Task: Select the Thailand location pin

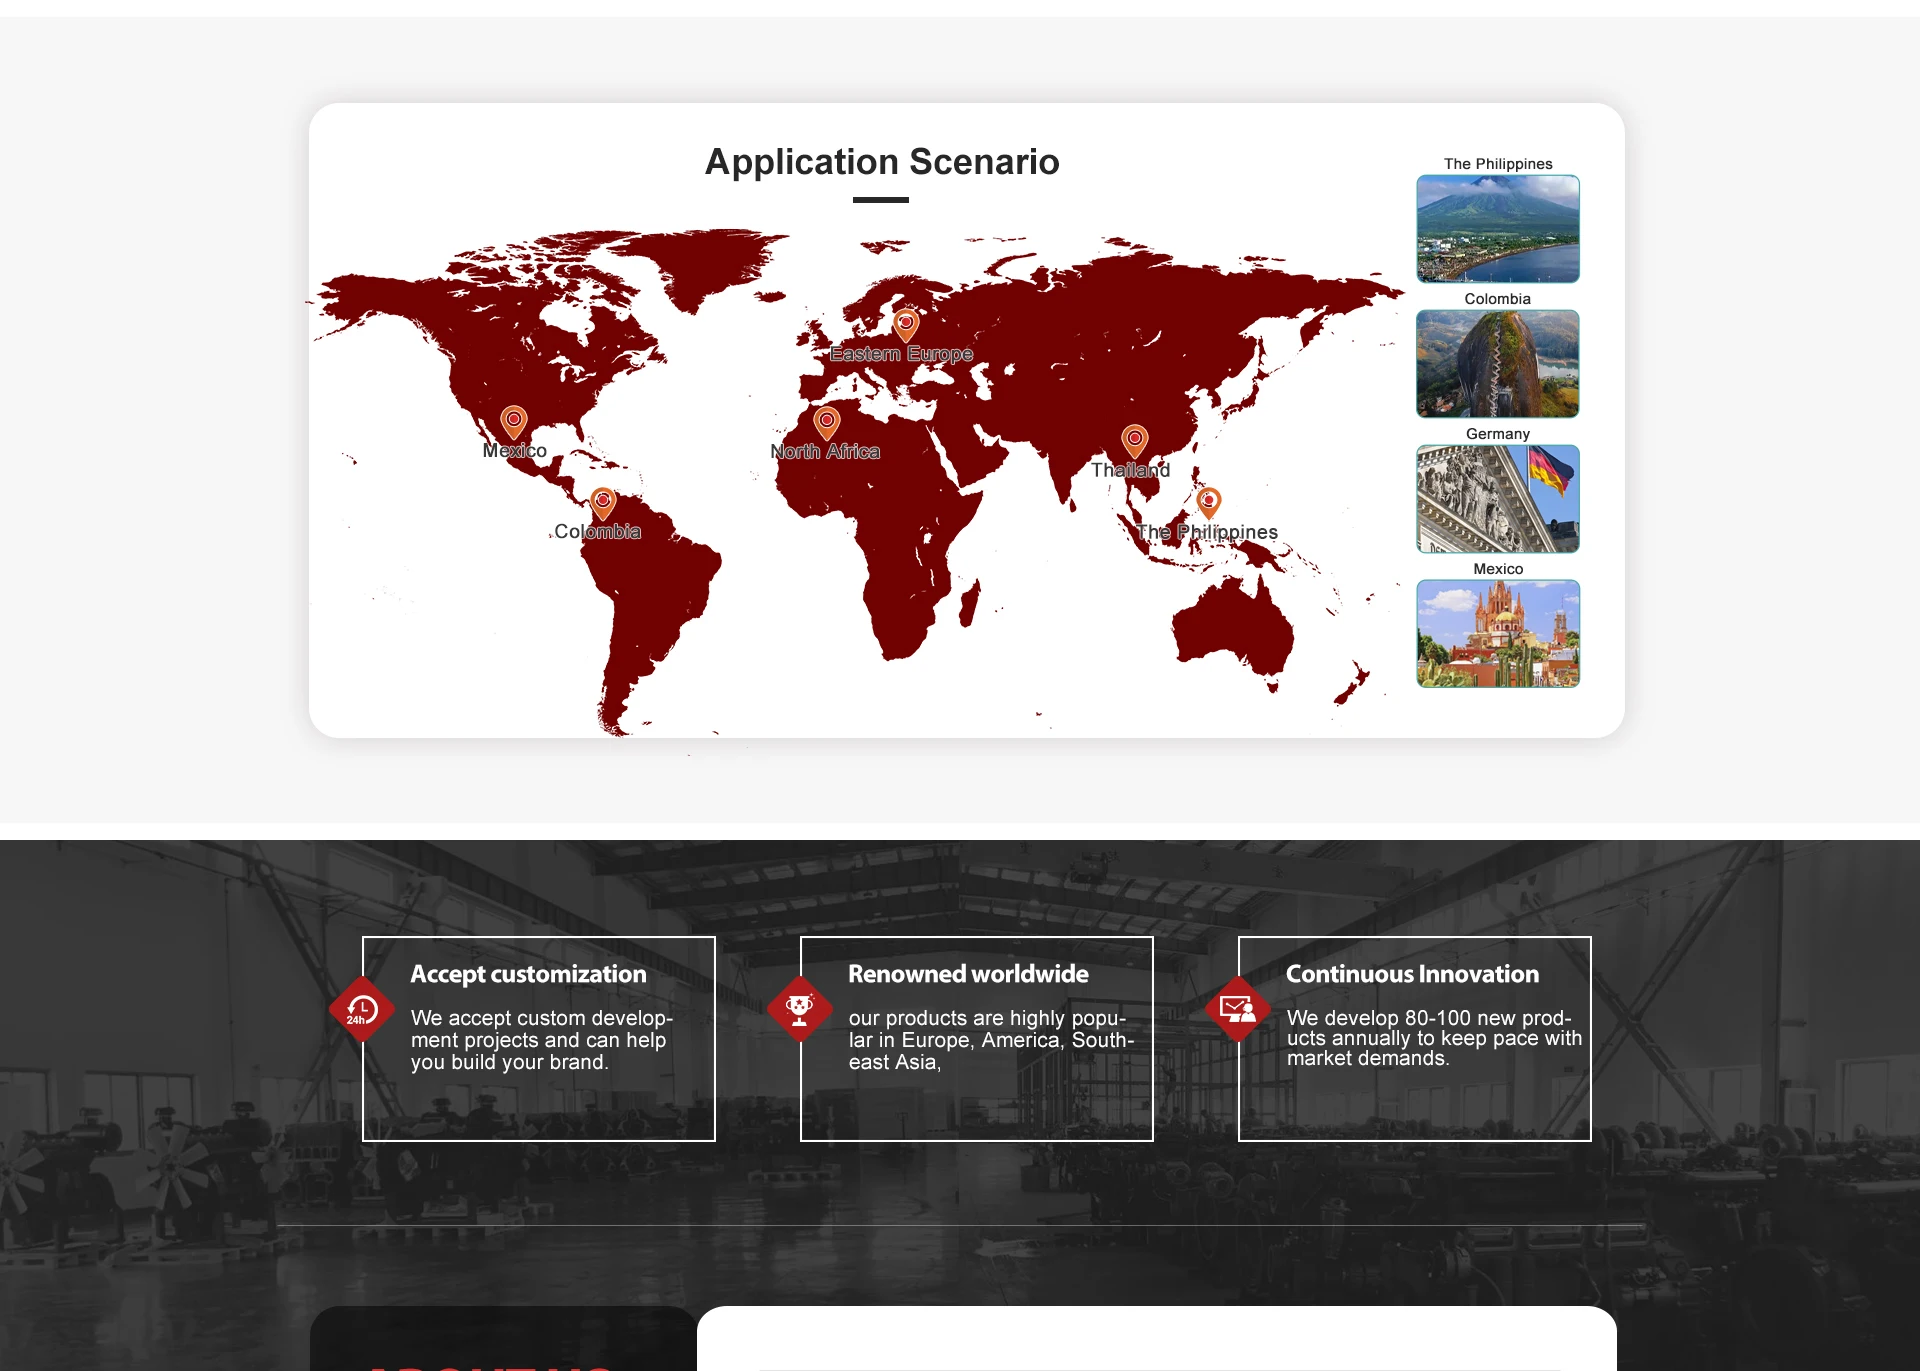Action: [x=1134, y=439]
